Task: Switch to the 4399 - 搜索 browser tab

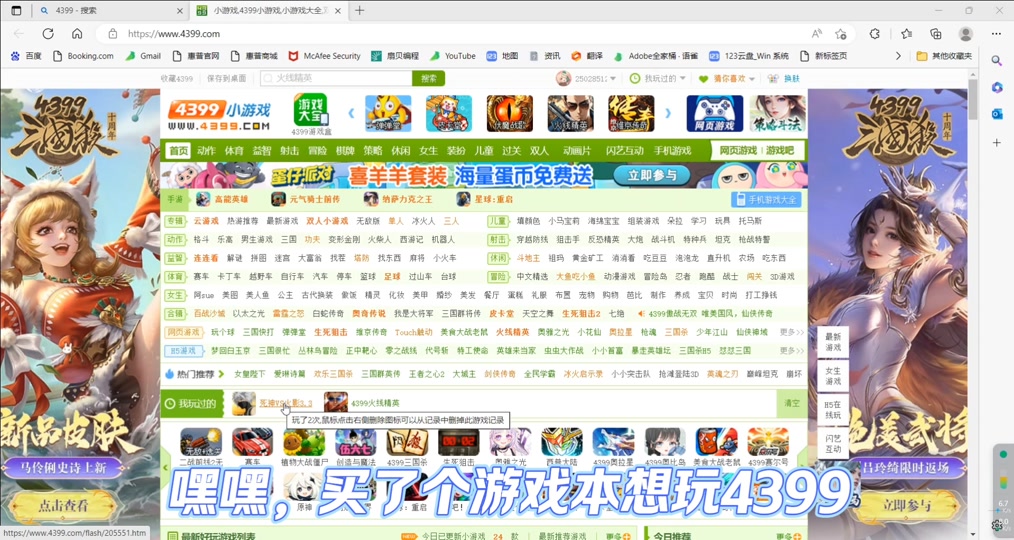Action: pos(111,10)
